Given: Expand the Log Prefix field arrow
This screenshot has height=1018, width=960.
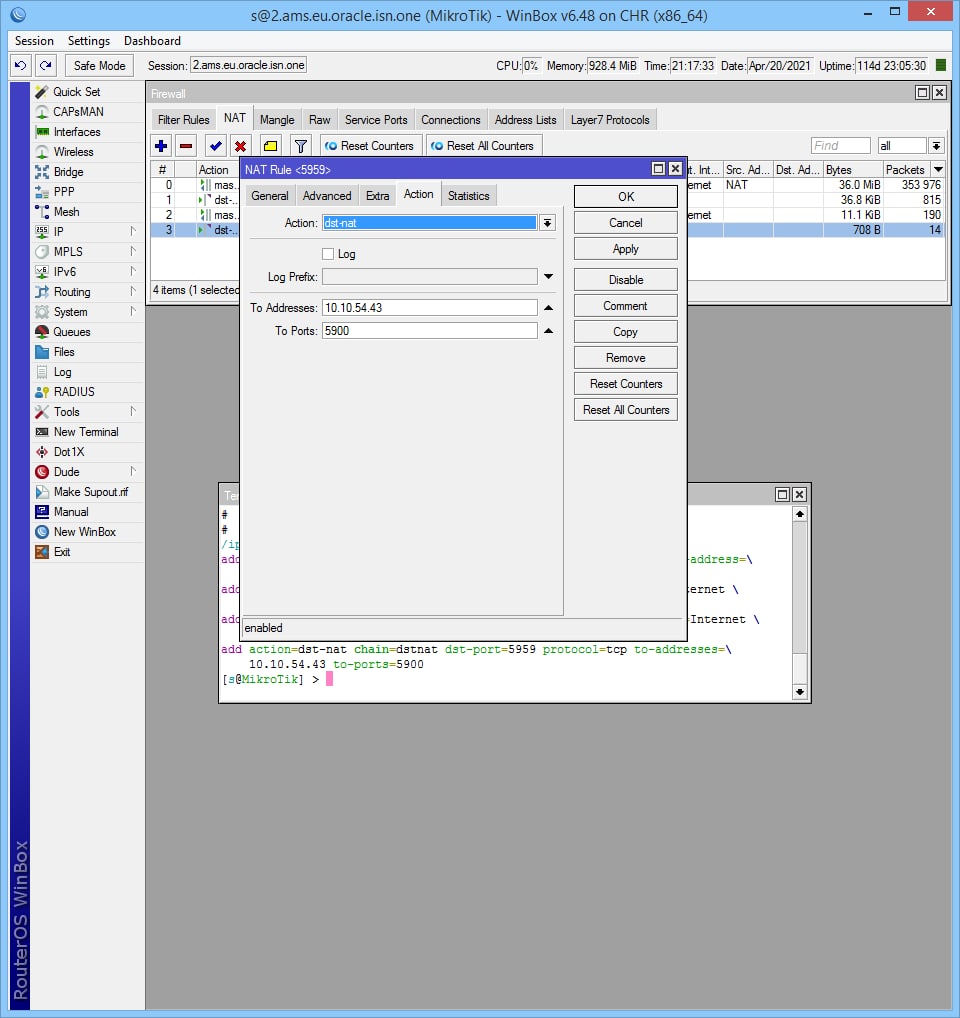Looking at the screenshot, I should 548,277.
